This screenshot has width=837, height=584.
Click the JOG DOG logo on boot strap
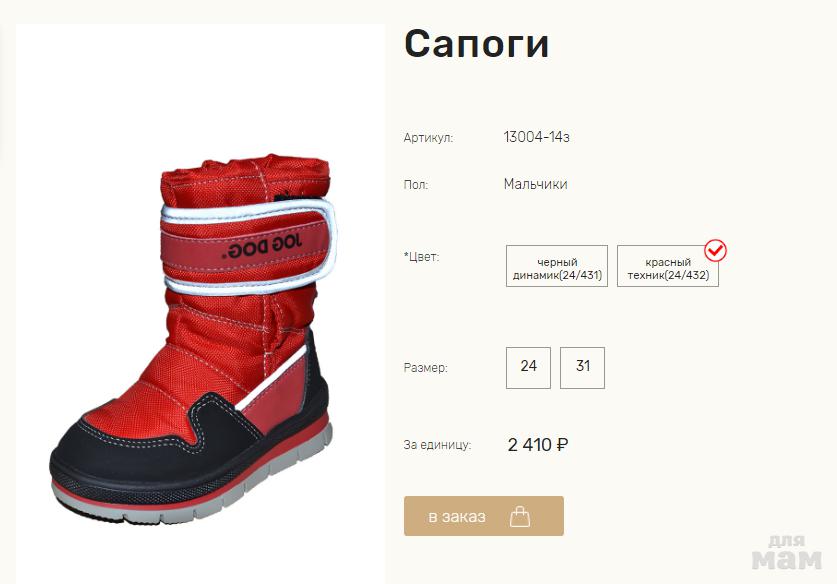coord(262,247)
